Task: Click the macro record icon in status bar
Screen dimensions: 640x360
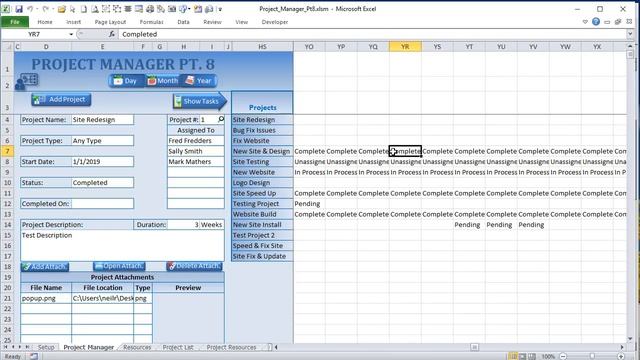Action: [x=33, y=356]
